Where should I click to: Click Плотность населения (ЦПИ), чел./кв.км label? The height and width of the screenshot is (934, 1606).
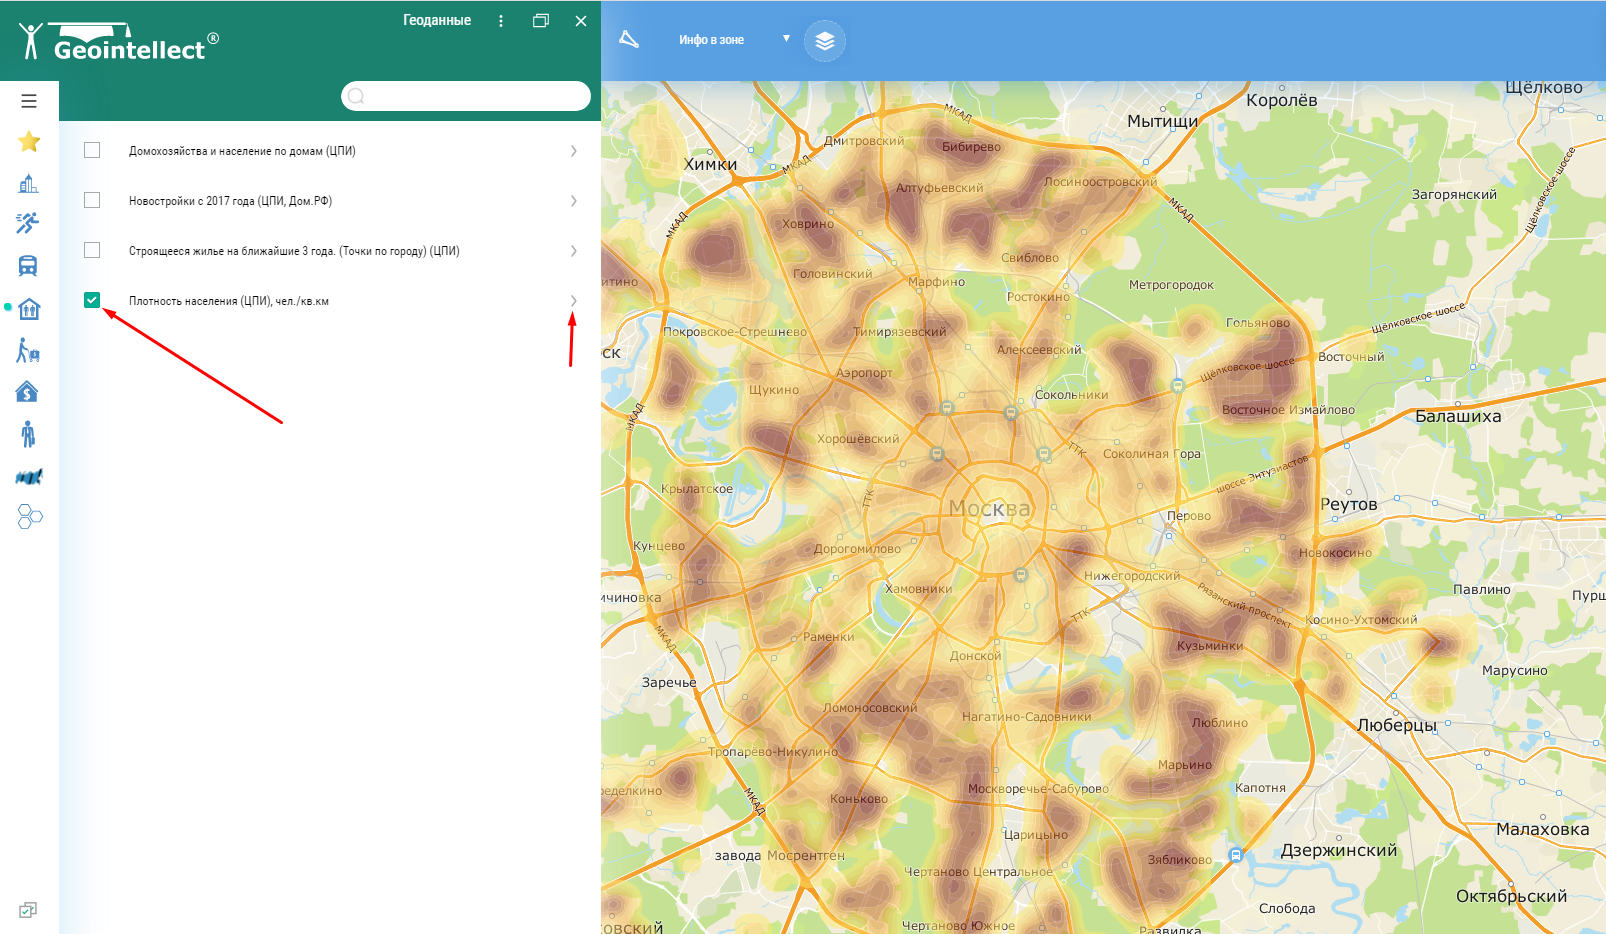(x=229, y=301)
